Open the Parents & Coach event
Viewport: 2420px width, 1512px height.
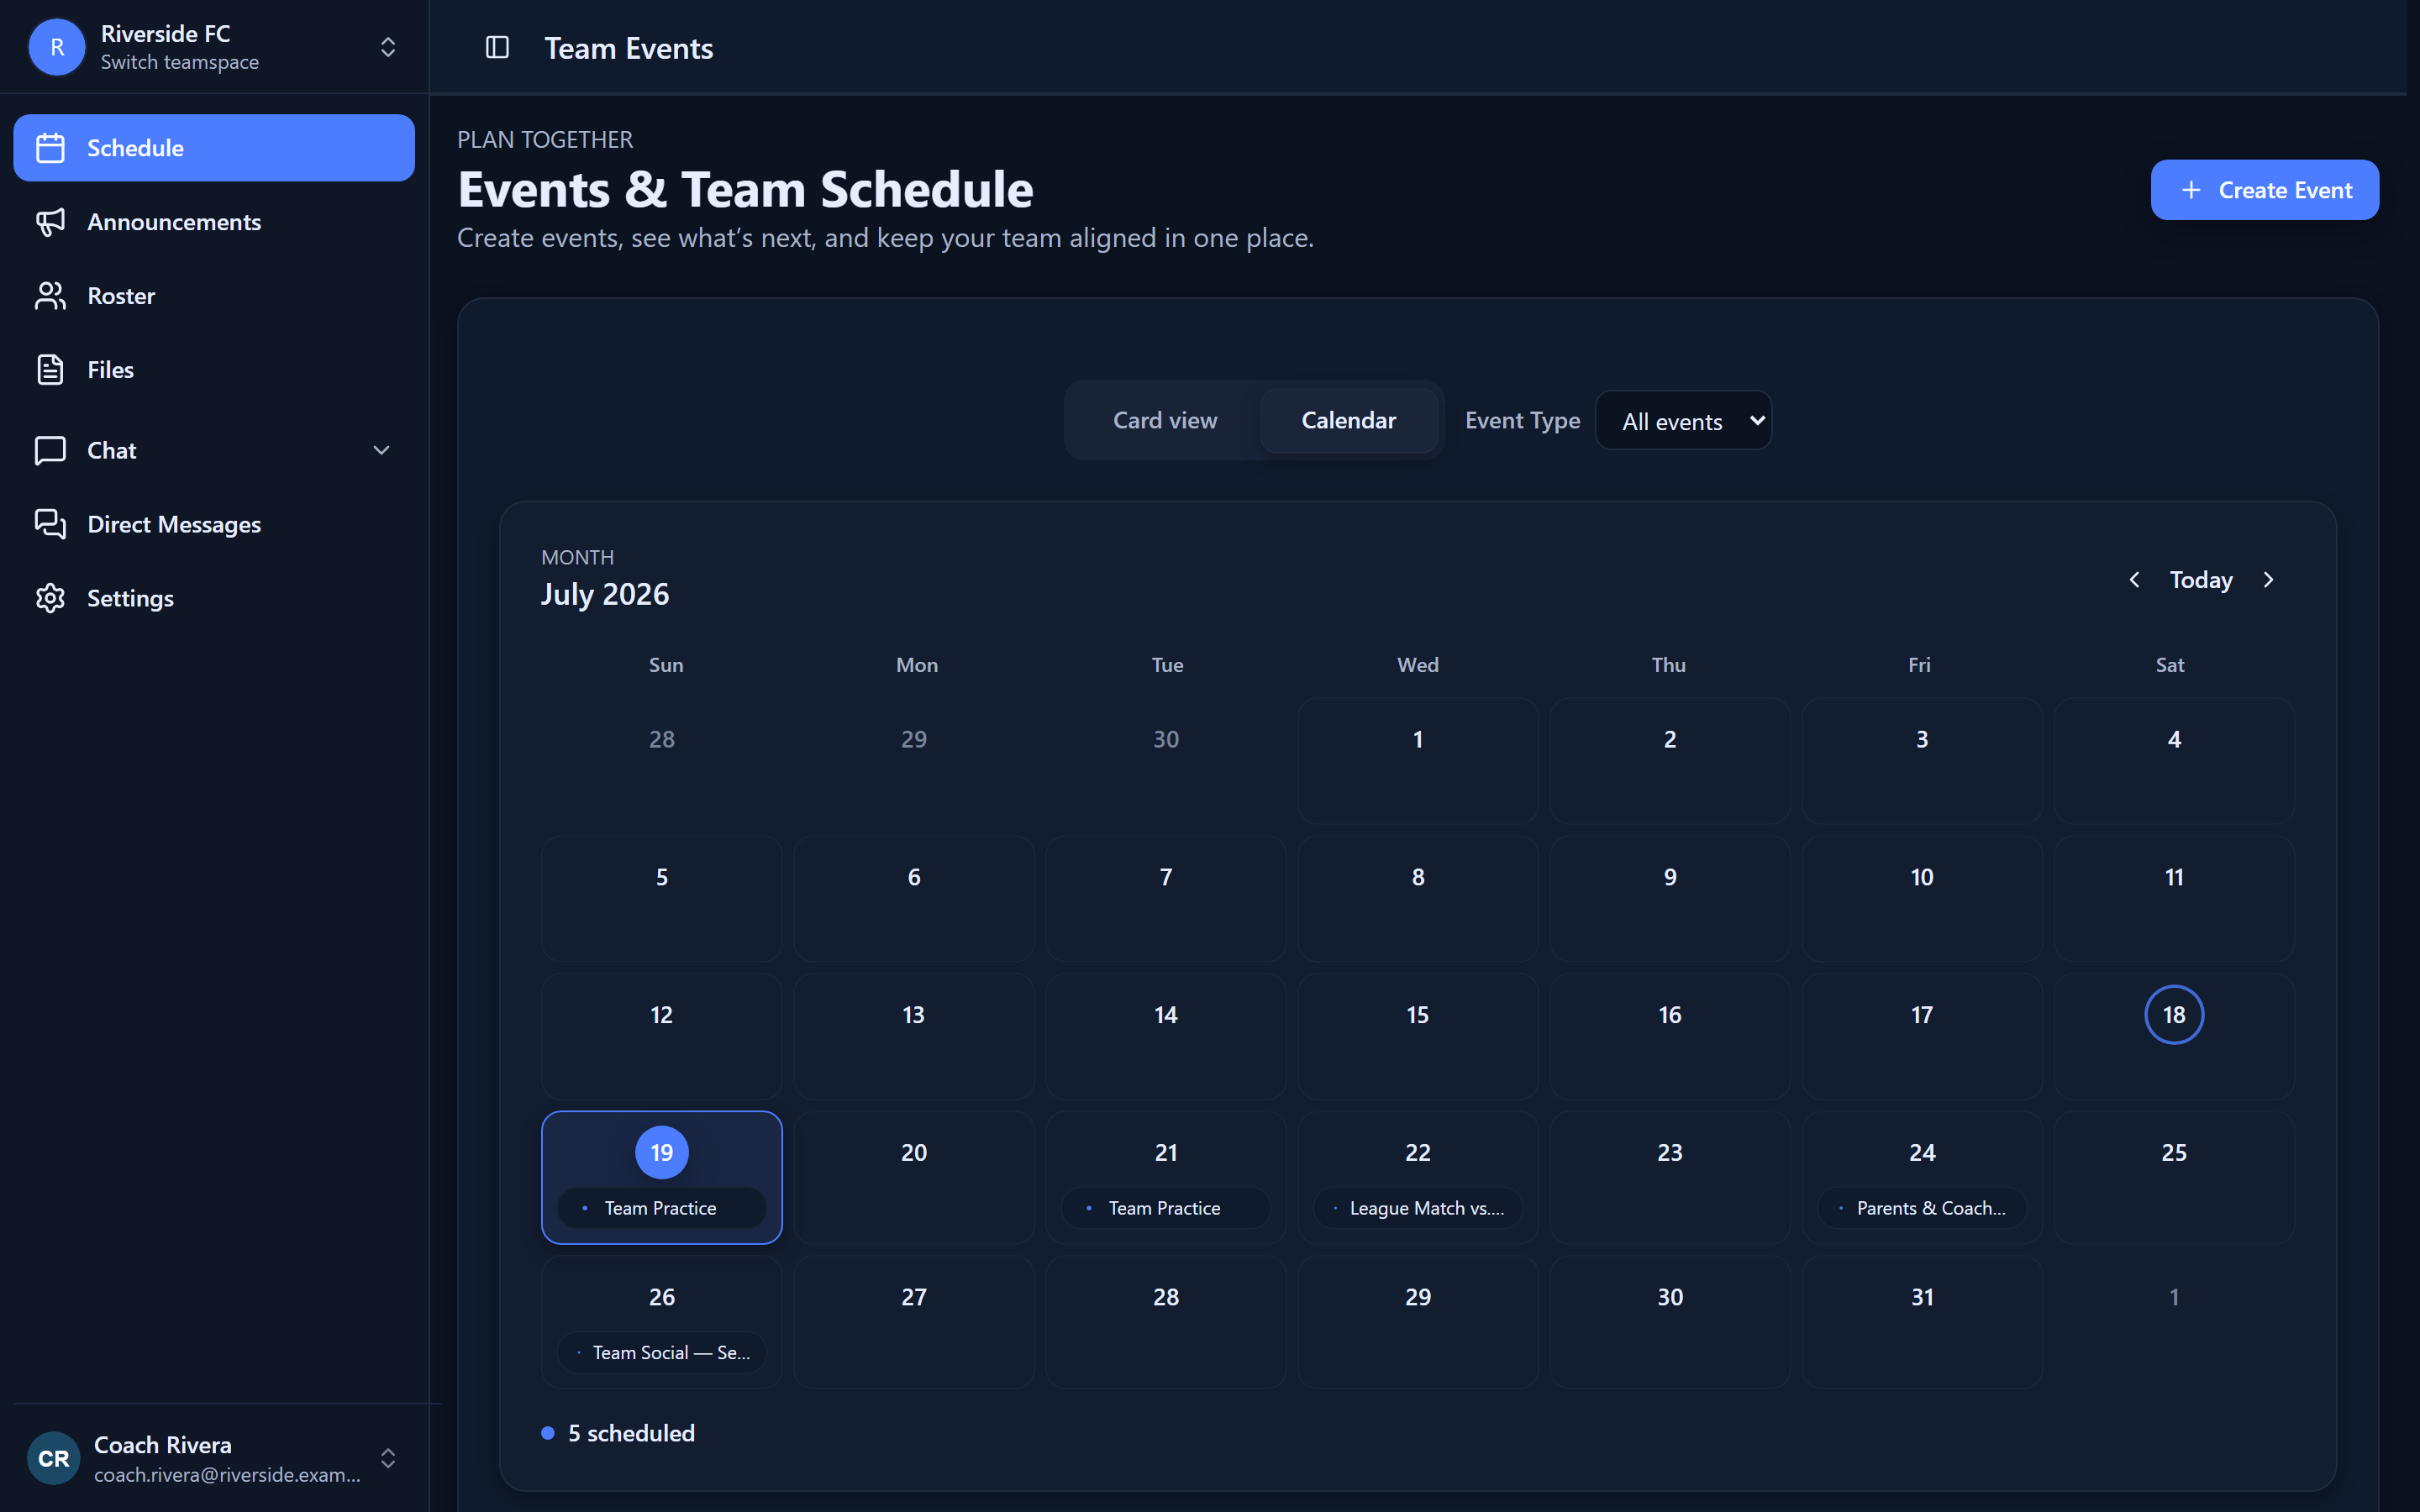[x=1921, y=1208]
